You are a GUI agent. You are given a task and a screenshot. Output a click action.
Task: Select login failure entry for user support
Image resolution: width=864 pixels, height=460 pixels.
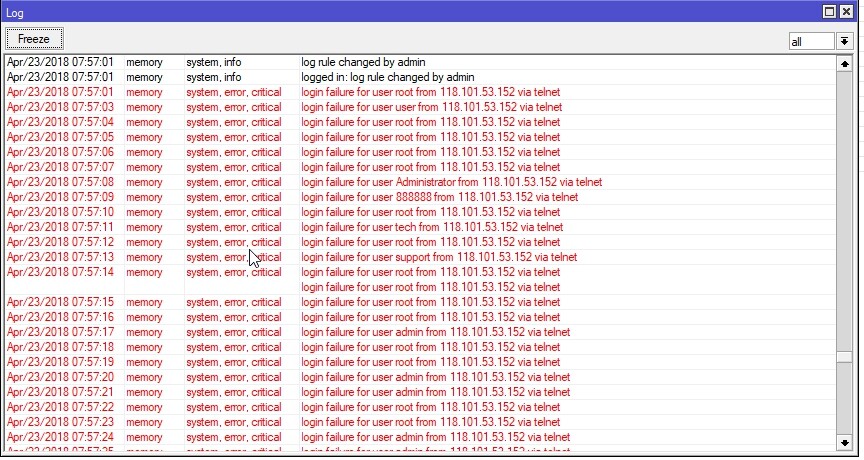pyautogui.click(x=438, y=257)
